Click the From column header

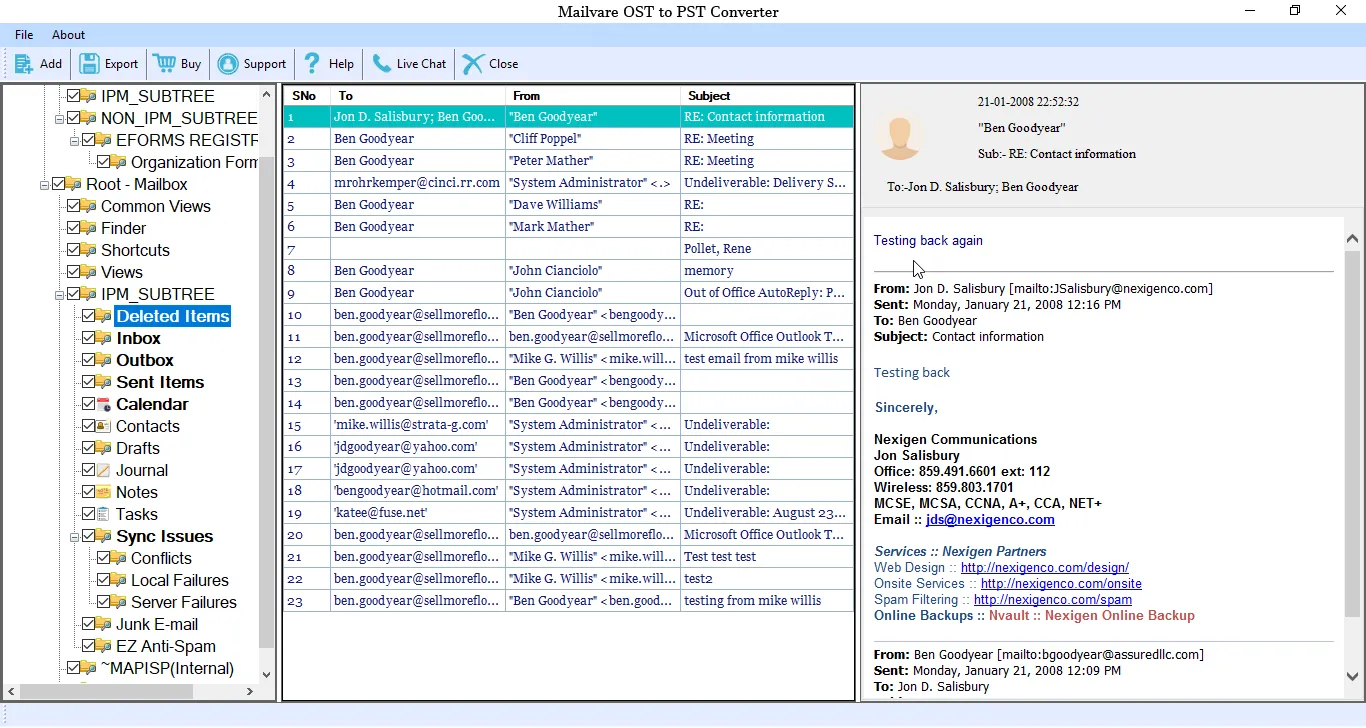[592, 96]
